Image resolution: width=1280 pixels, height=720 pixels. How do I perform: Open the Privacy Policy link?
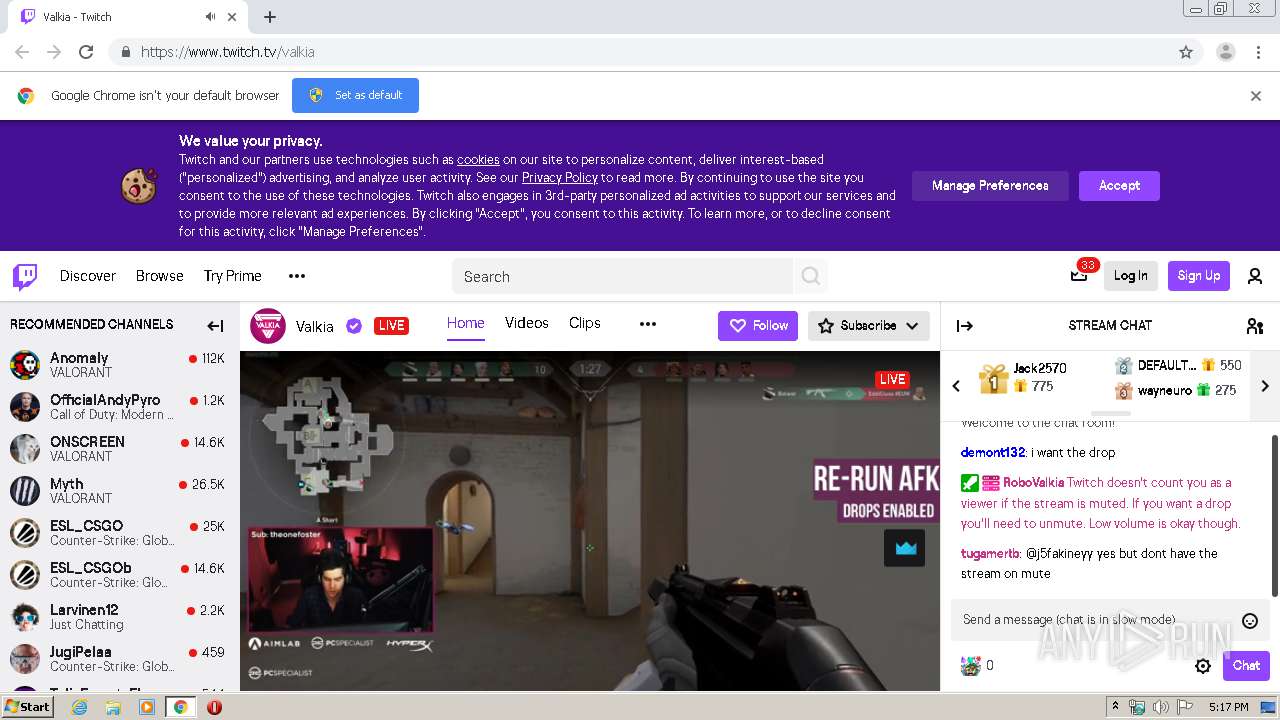coord(560,178)
